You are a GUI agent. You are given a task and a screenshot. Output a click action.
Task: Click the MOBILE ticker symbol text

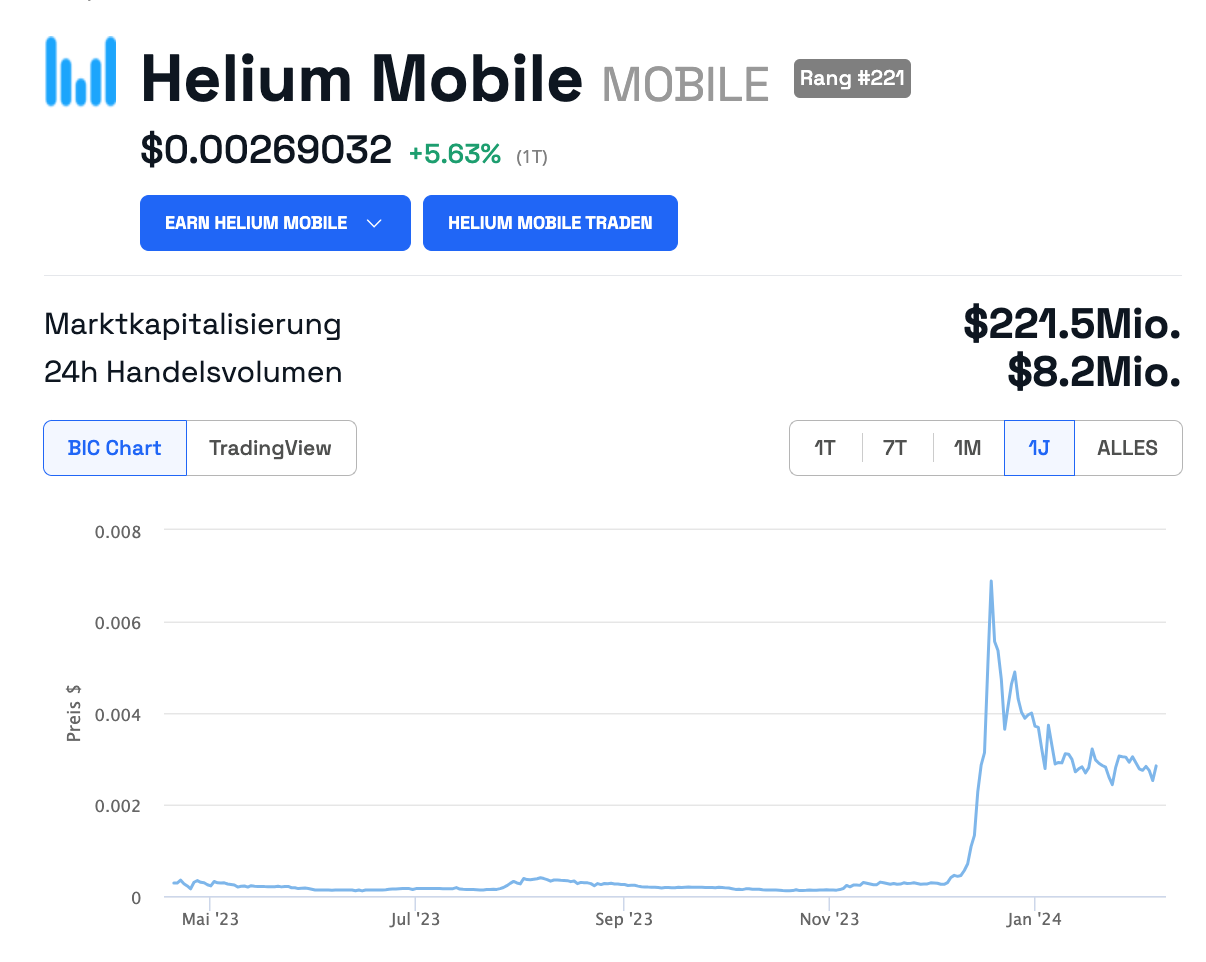(686, 84)
